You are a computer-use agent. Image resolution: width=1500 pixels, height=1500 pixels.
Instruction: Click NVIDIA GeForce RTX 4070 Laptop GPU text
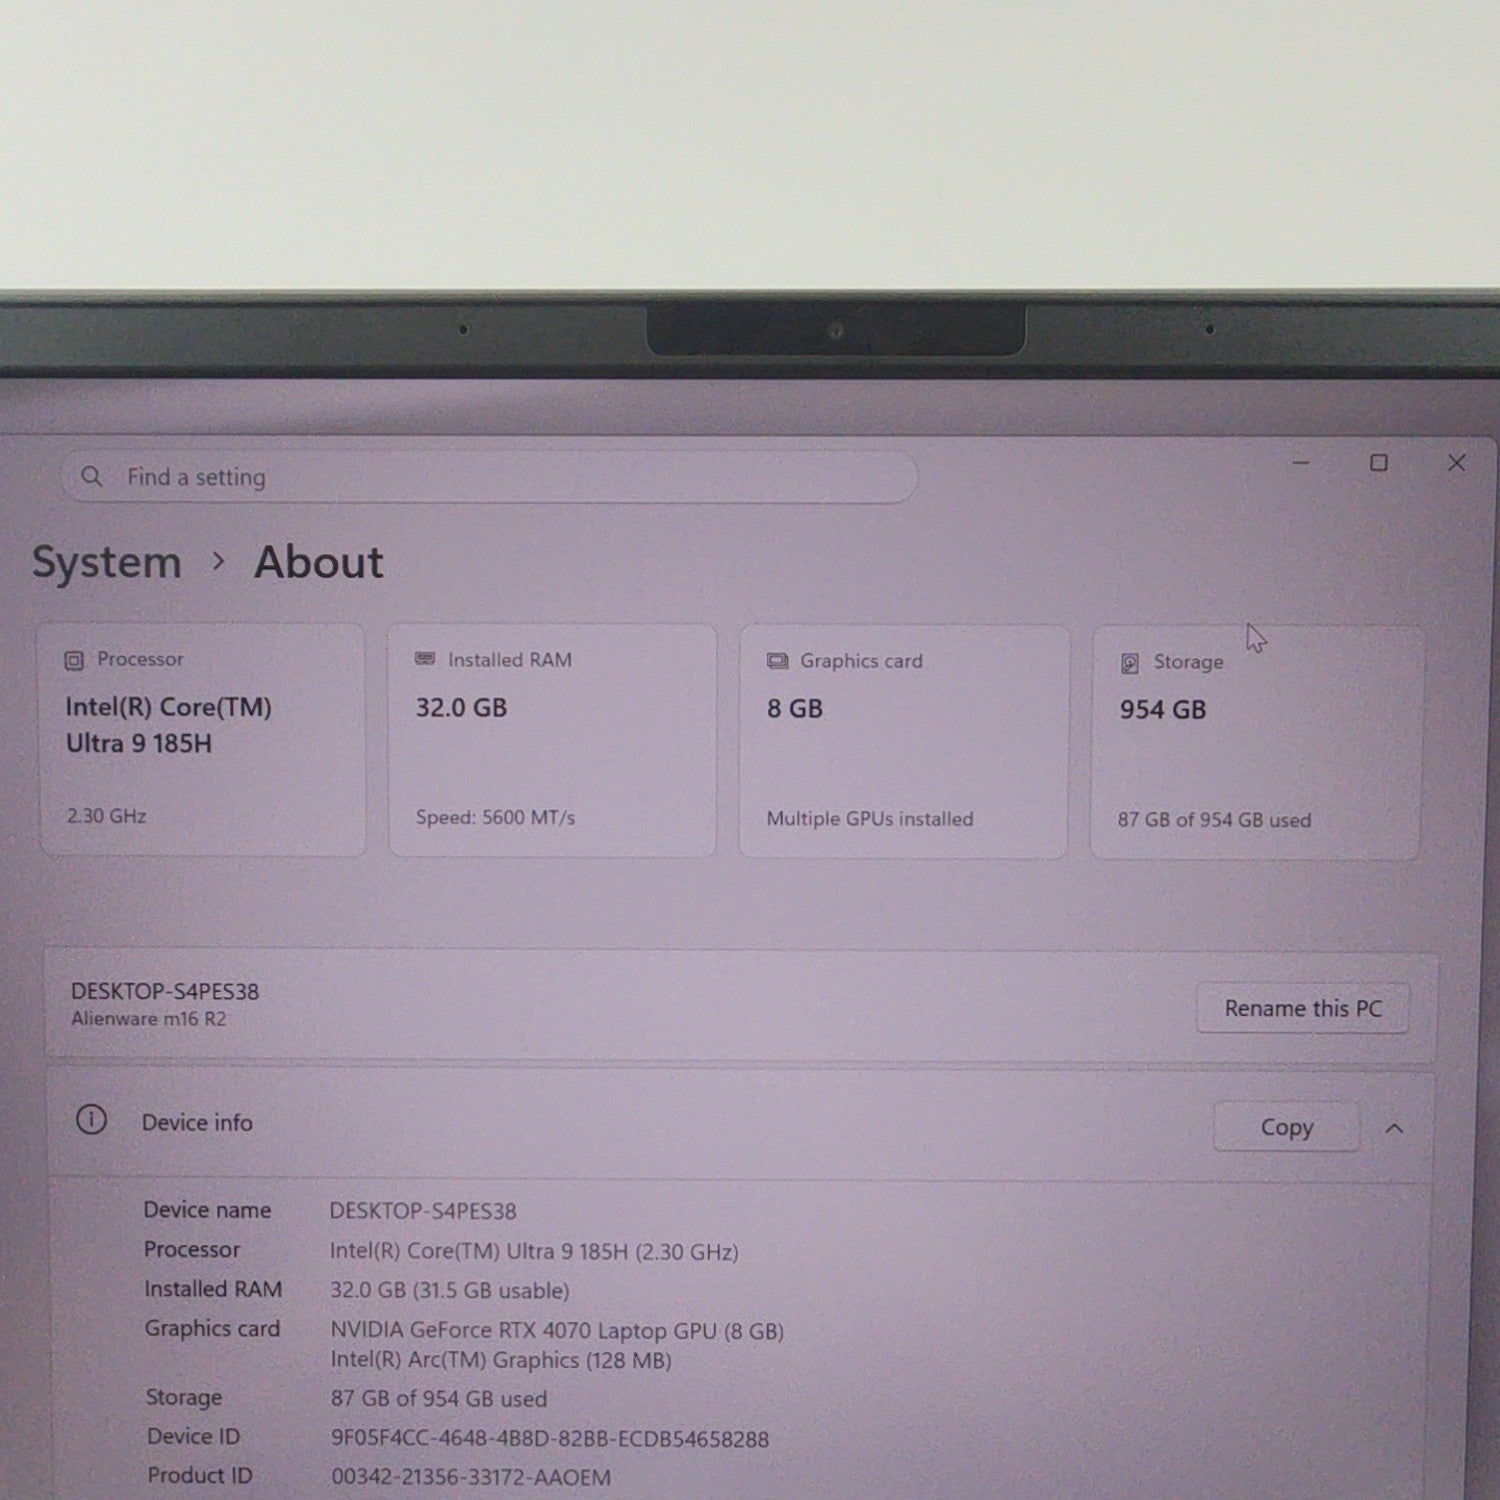pos(557,1331)
